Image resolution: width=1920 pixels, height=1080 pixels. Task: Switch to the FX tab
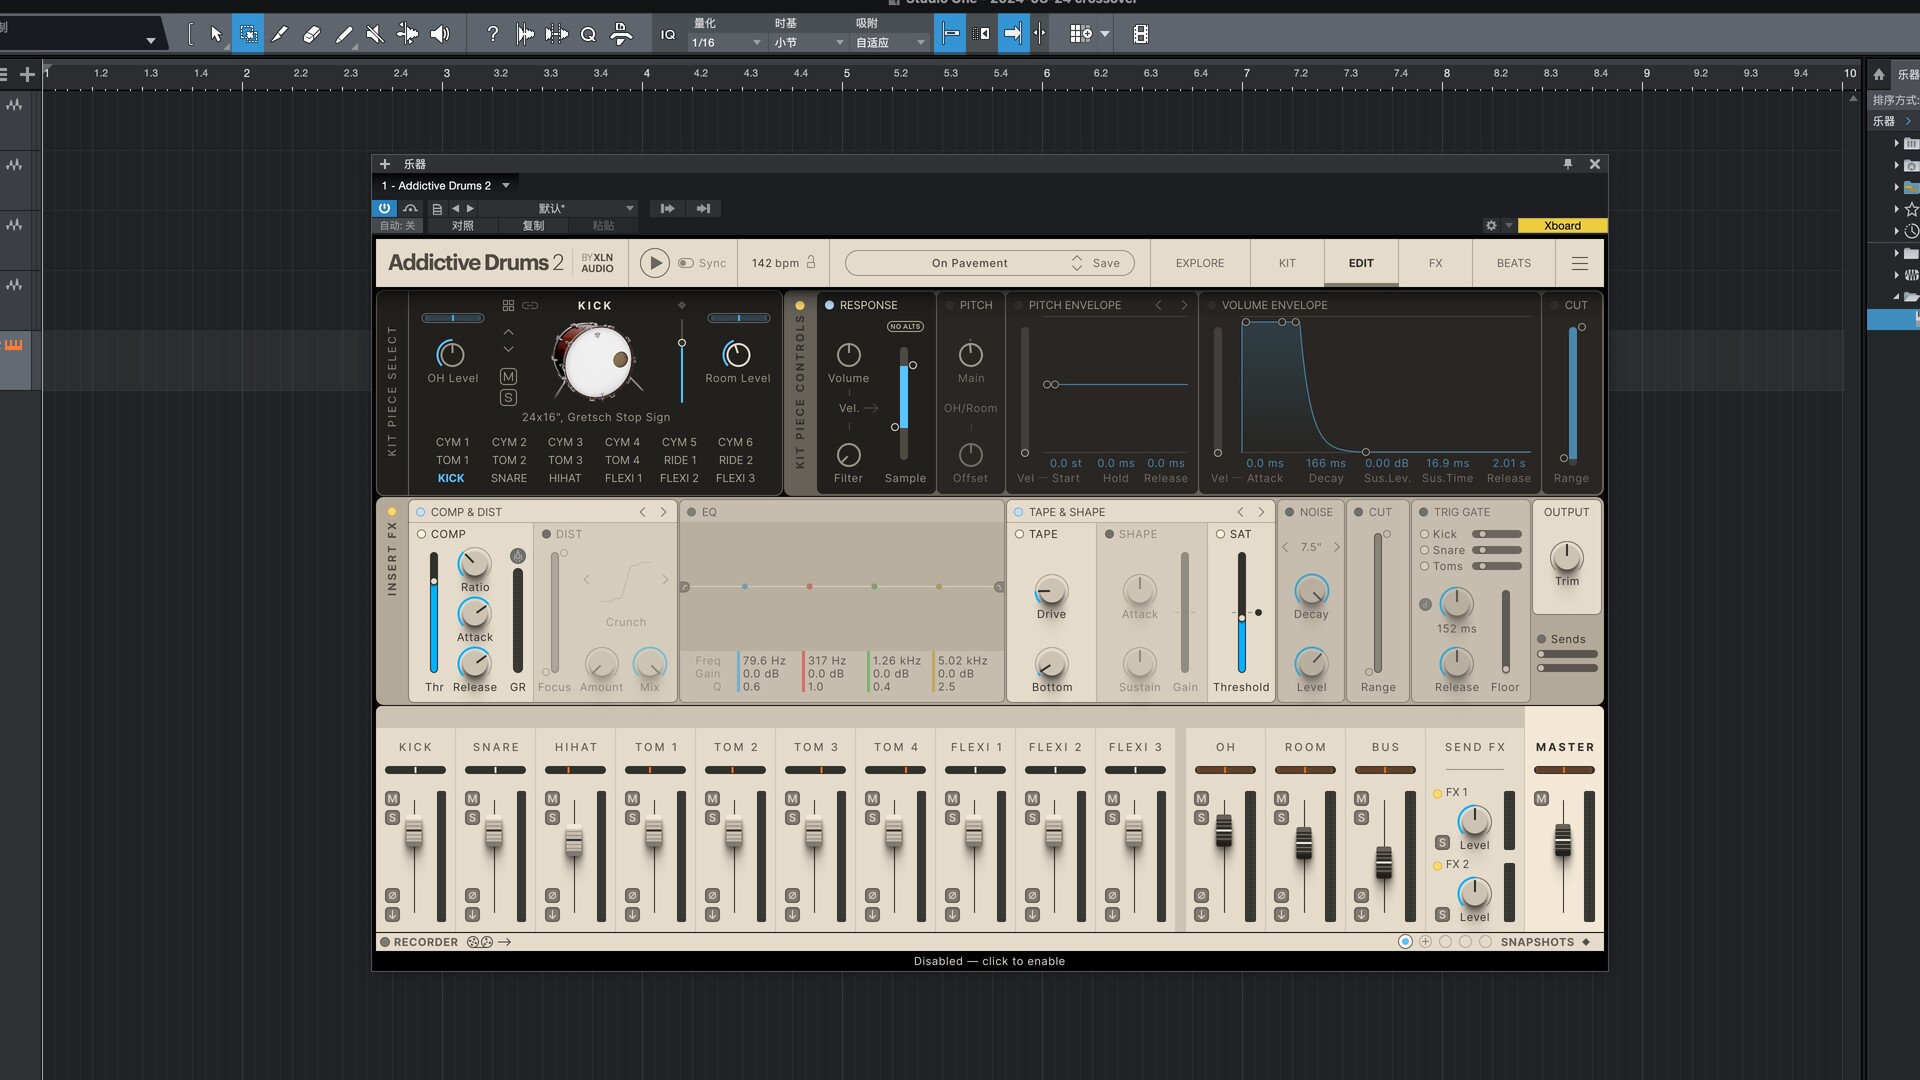point(1435,263)
